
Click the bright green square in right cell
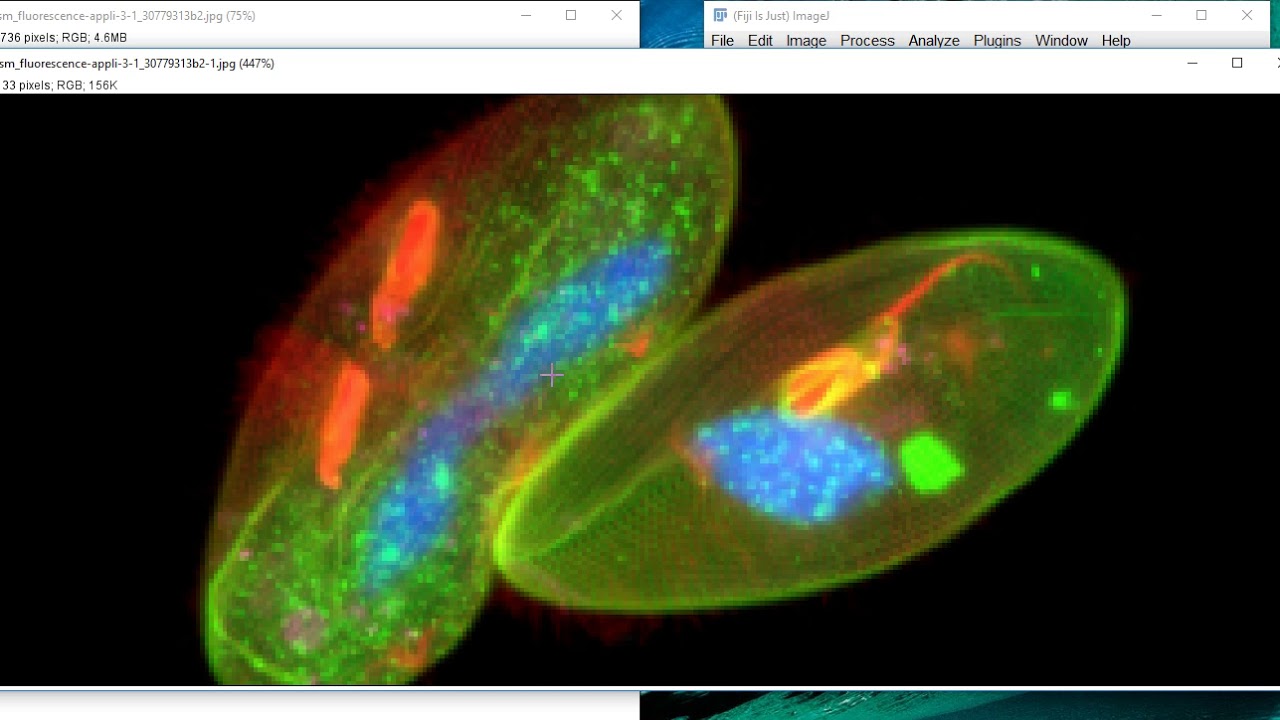(931, 463)
